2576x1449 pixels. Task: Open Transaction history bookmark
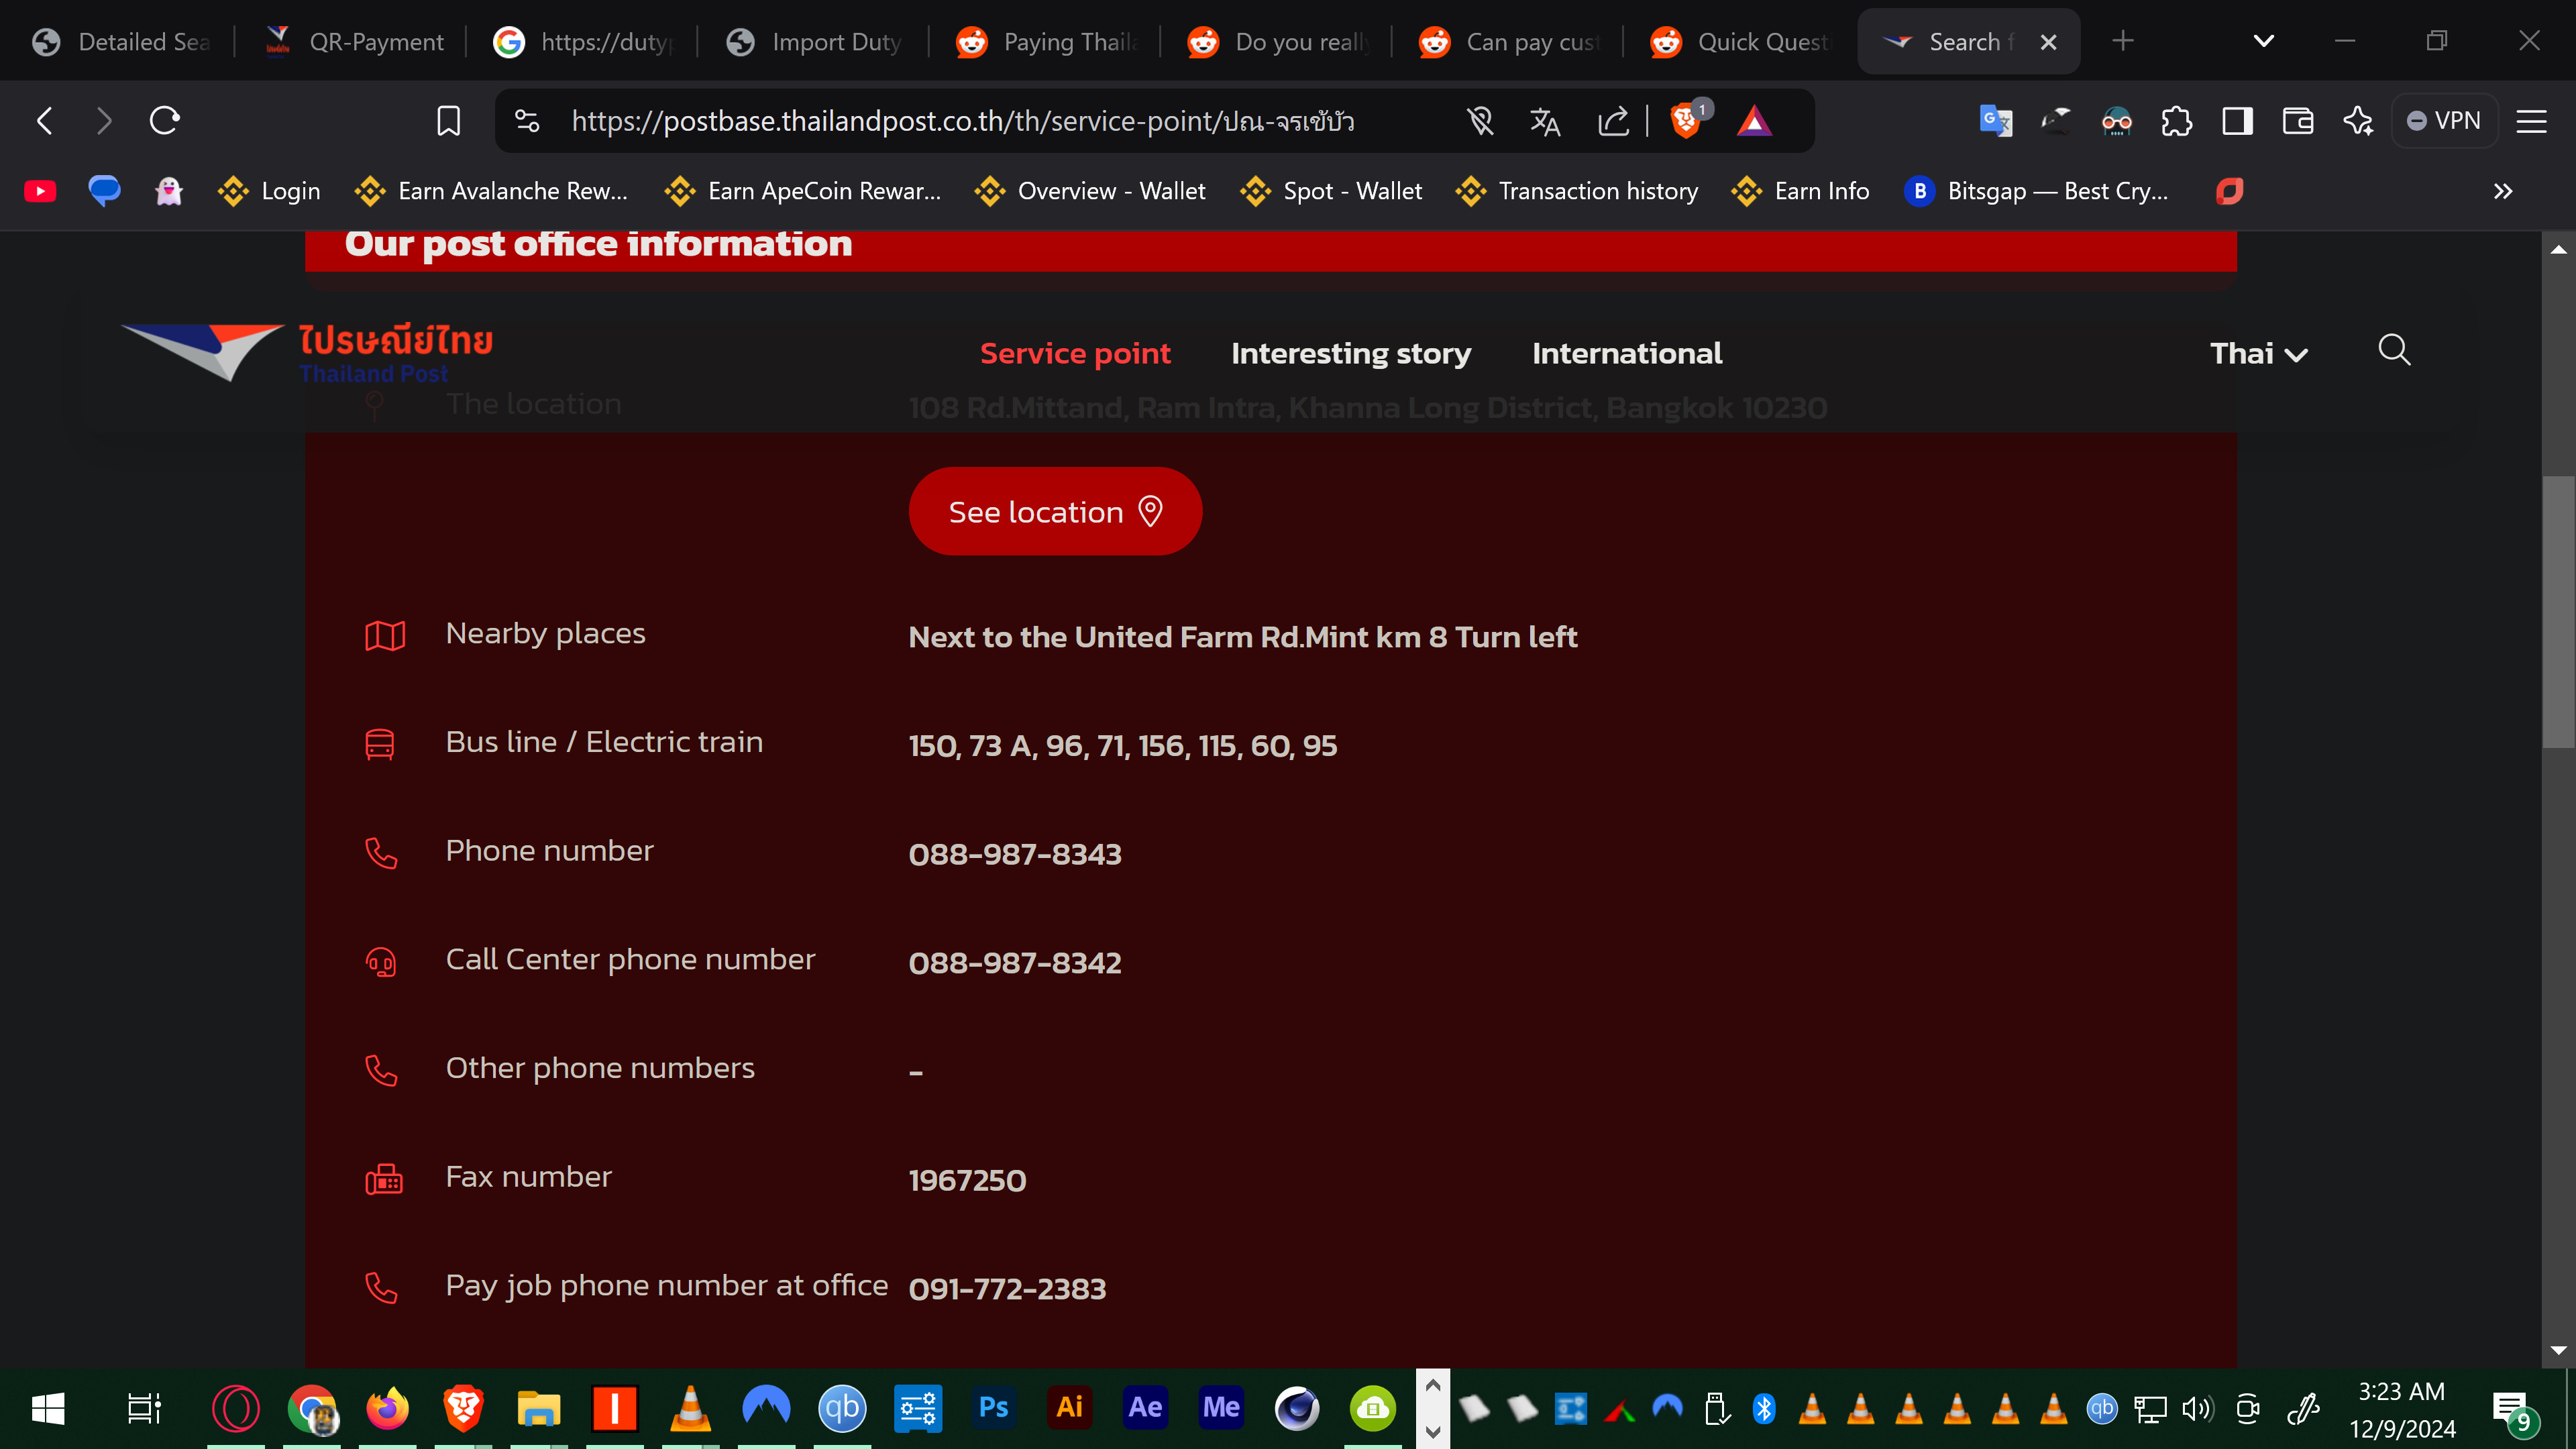(1577, 191)
